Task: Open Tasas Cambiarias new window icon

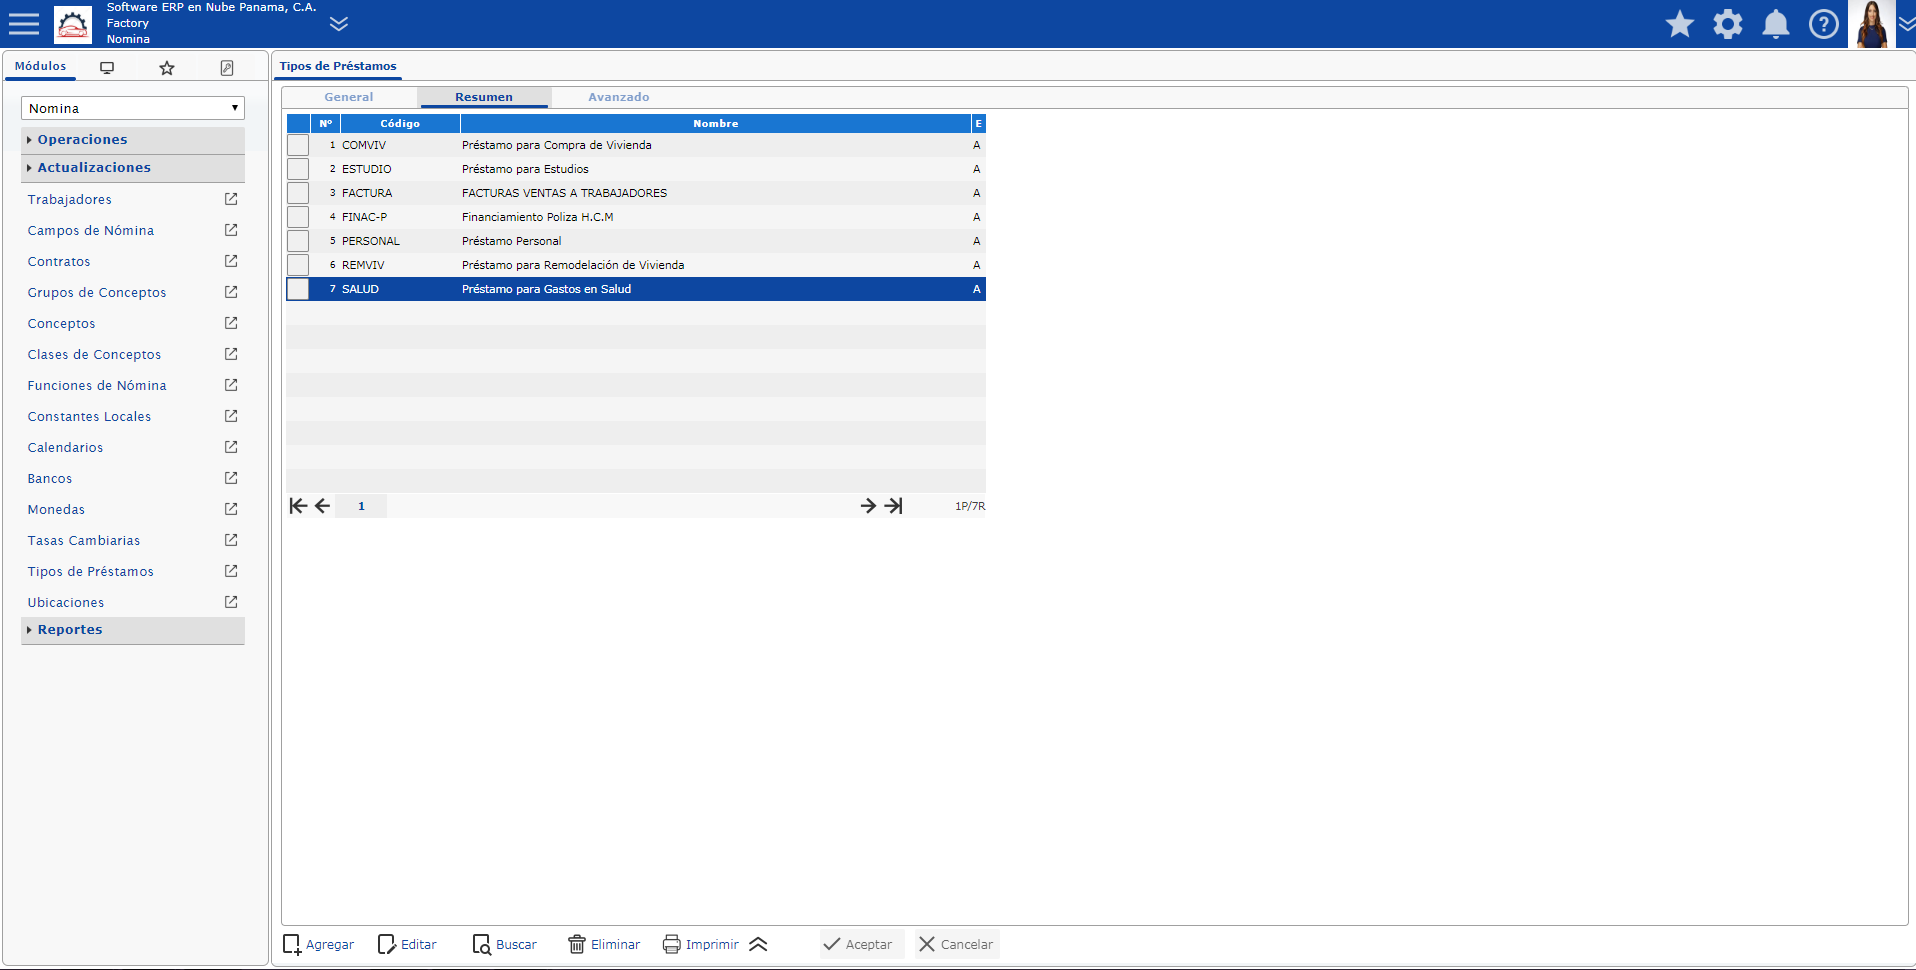Action: point(231,540)
